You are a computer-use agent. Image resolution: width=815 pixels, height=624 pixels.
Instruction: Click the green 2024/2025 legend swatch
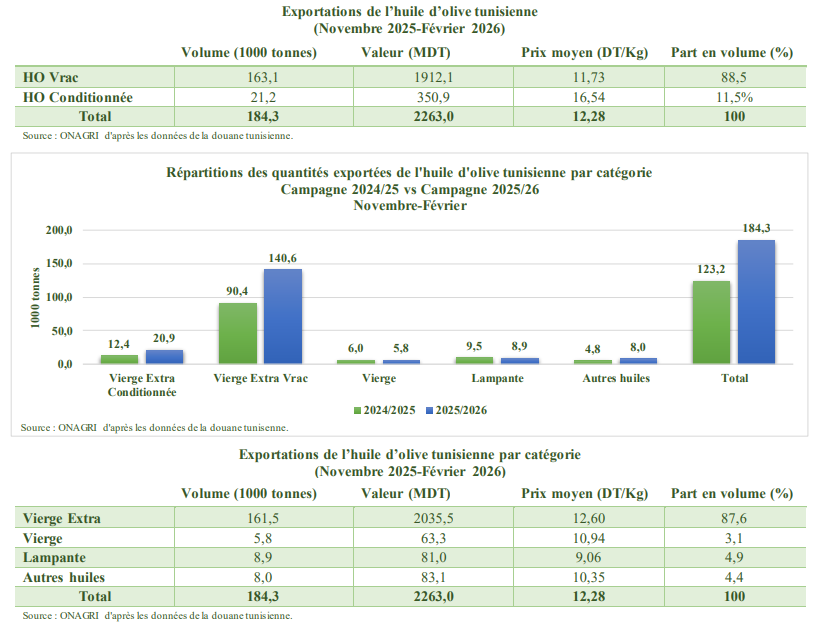(x=357, y=410)
